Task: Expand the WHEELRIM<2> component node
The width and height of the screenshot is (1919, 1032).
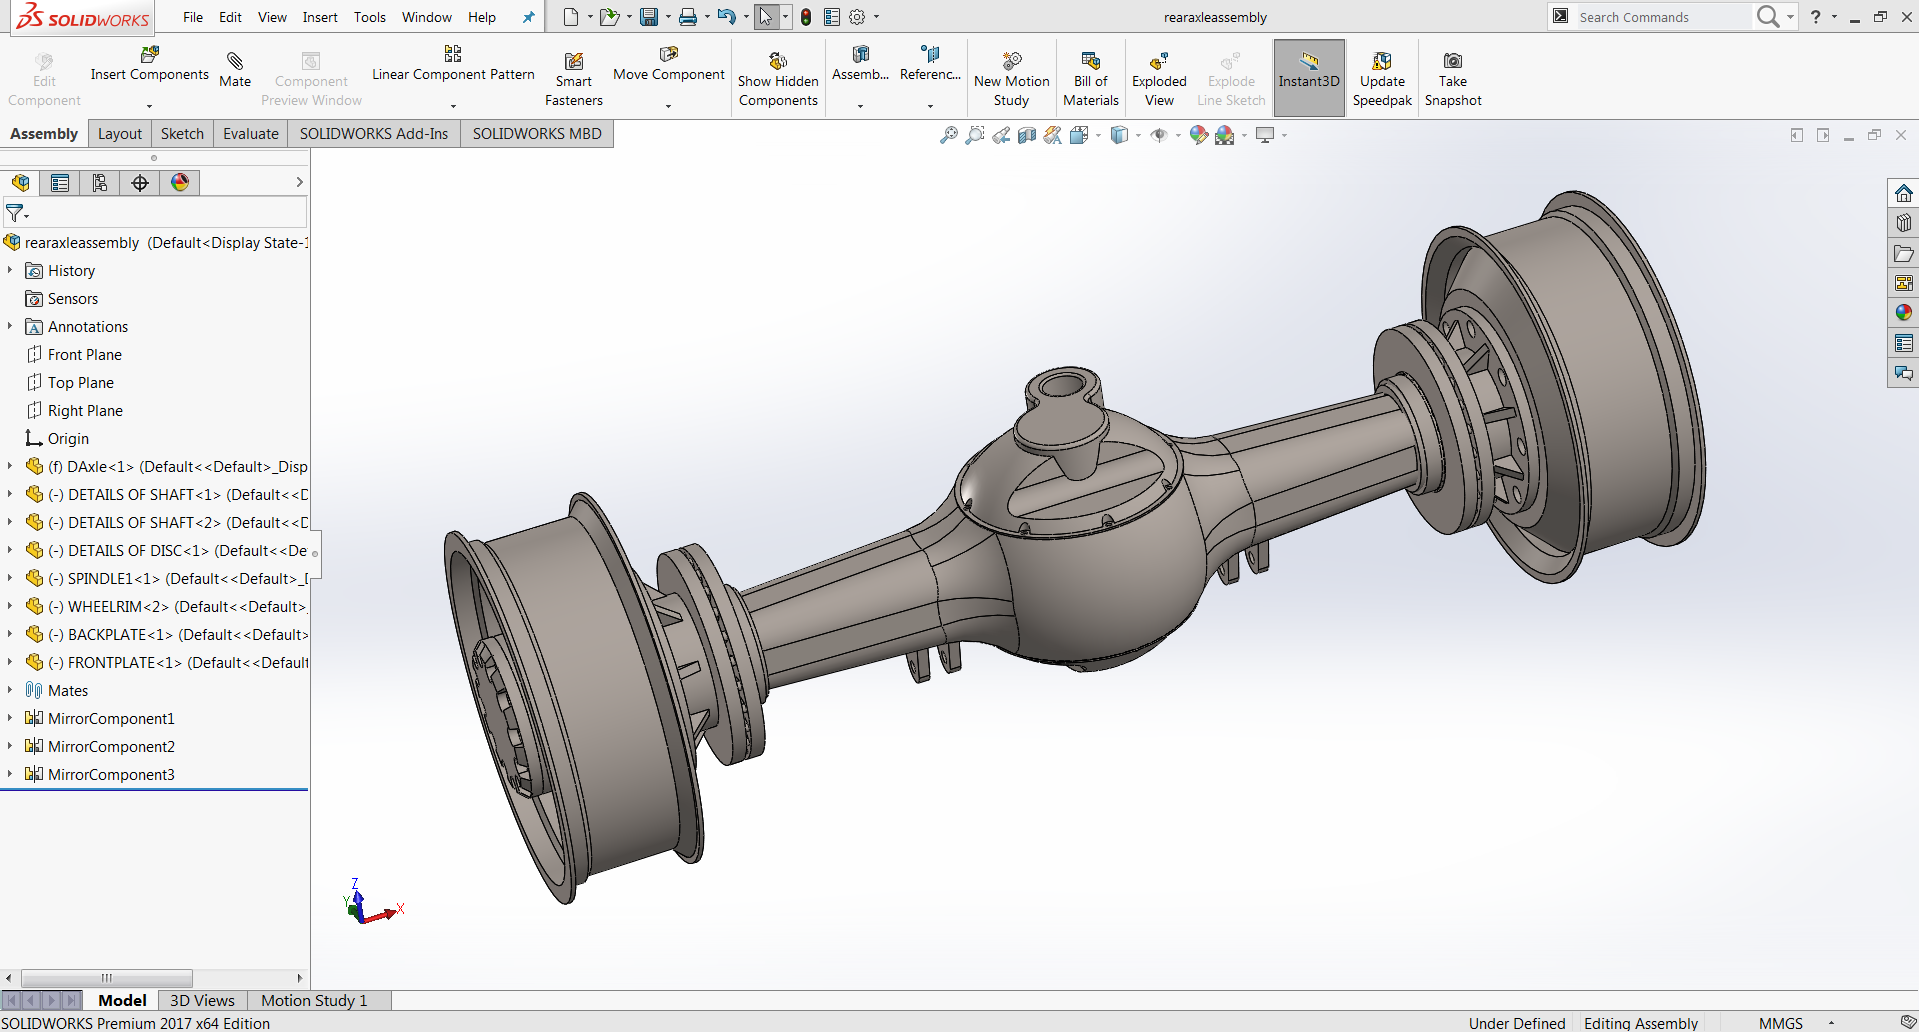Action: 10,606
